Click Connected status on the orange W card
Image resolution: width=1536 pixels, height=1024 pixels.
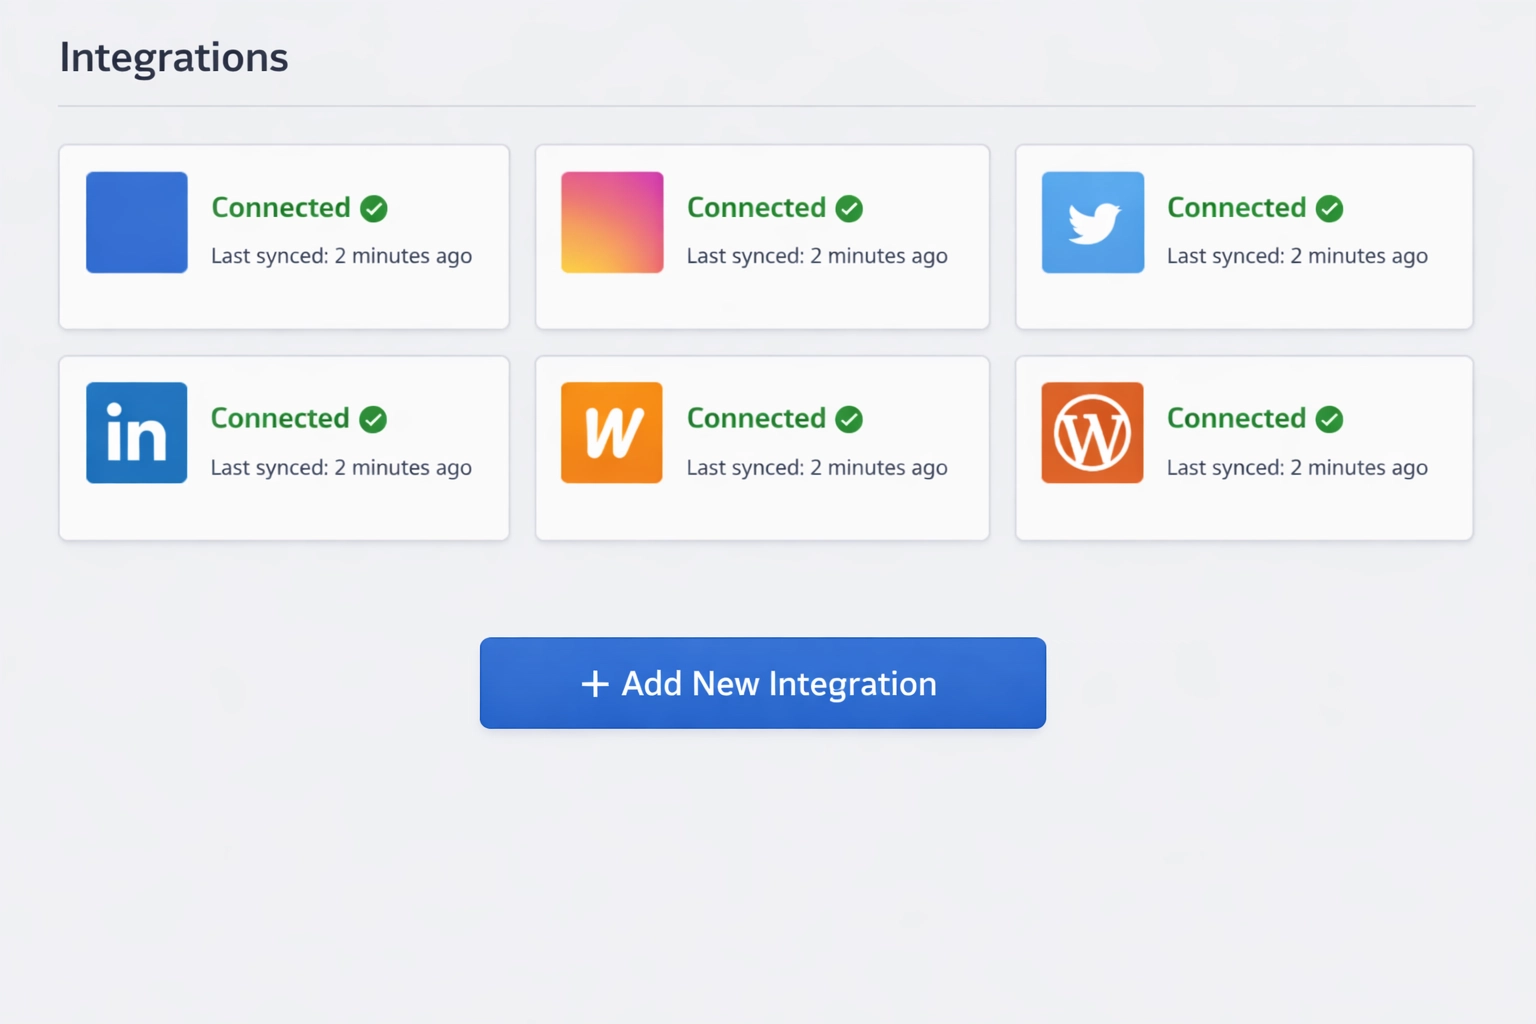click(756, 418)
